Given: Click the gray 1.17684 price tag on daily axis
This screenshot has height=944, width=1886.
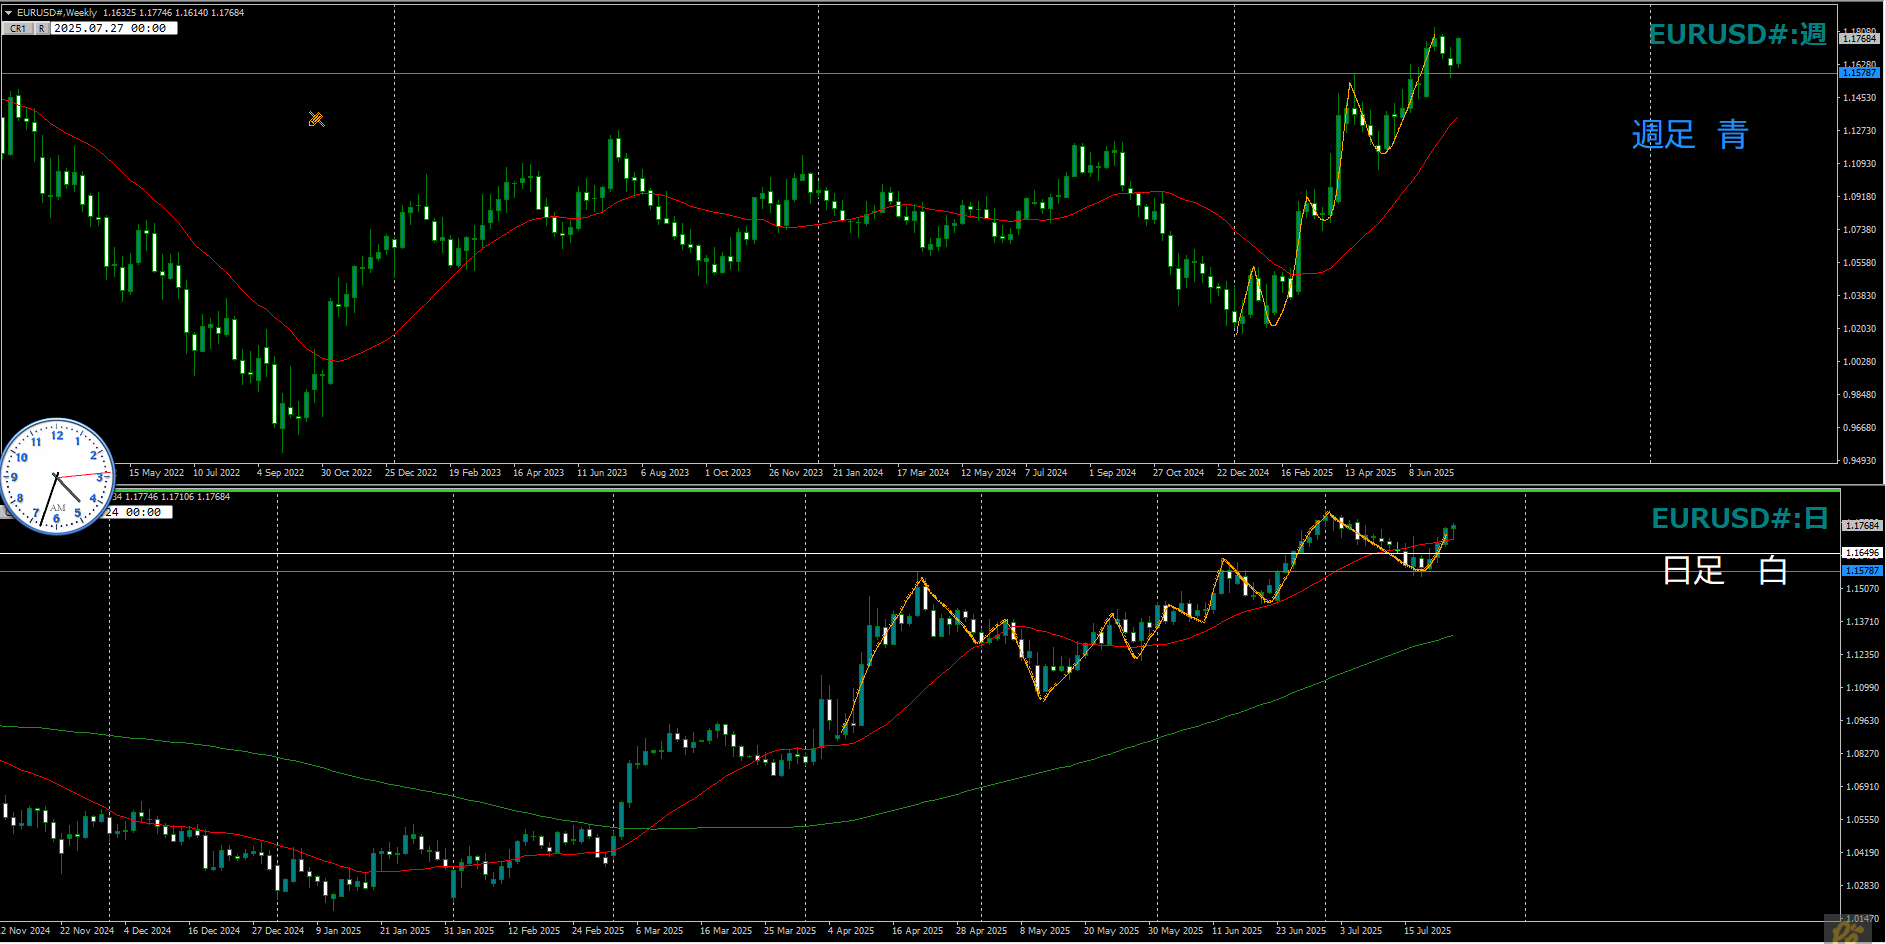Looking at the screenshot, I should pyautogui.click(x=1862, y=526).
